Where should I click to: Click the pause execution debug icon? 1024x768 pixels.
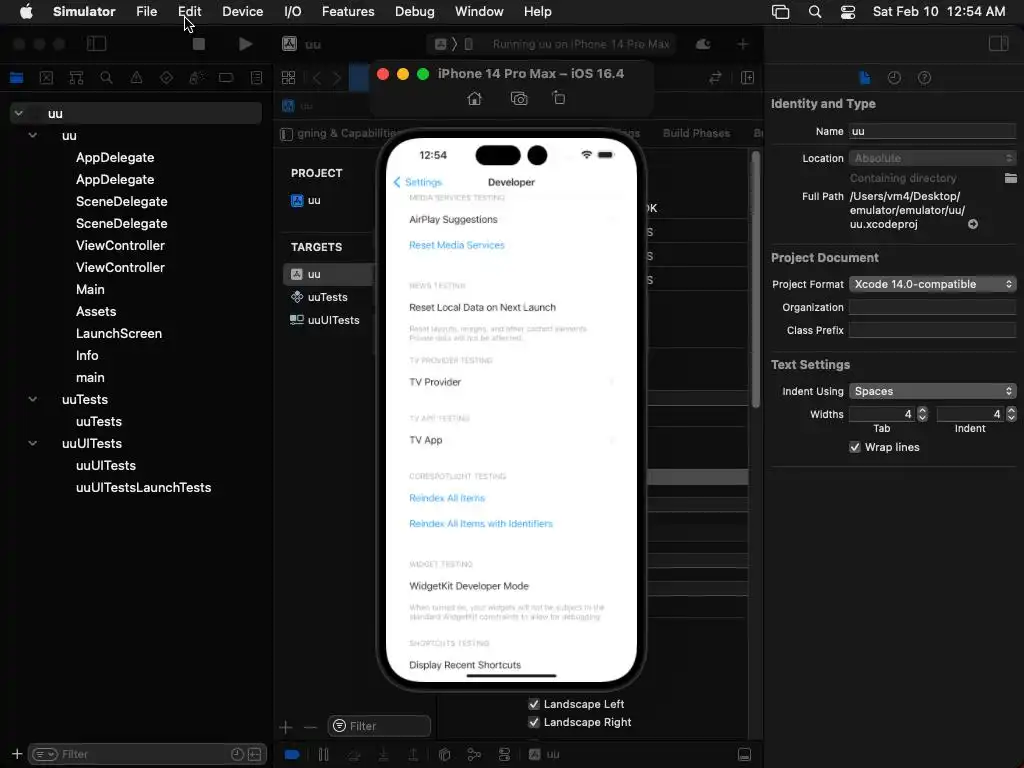point(323,754)
